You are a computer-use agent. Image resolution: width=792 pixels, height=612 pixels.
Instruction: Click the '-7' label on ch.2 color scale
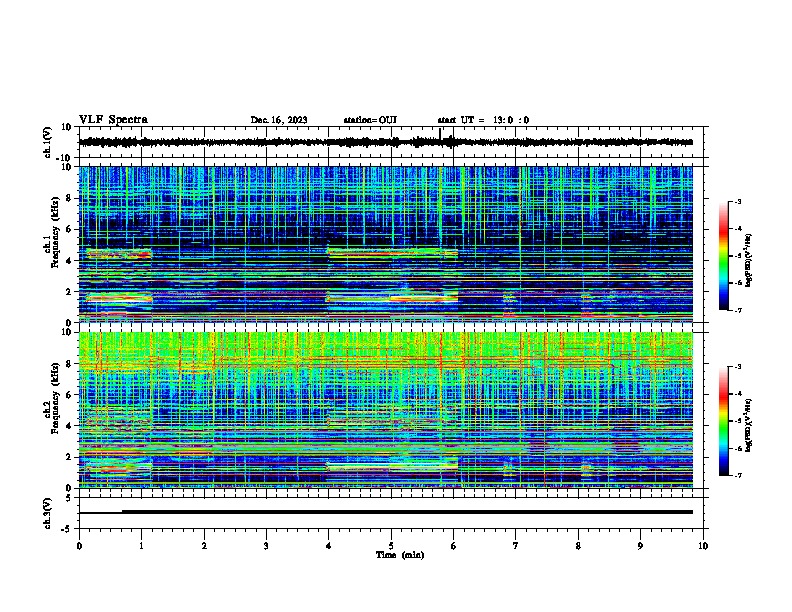coord(737,475)
